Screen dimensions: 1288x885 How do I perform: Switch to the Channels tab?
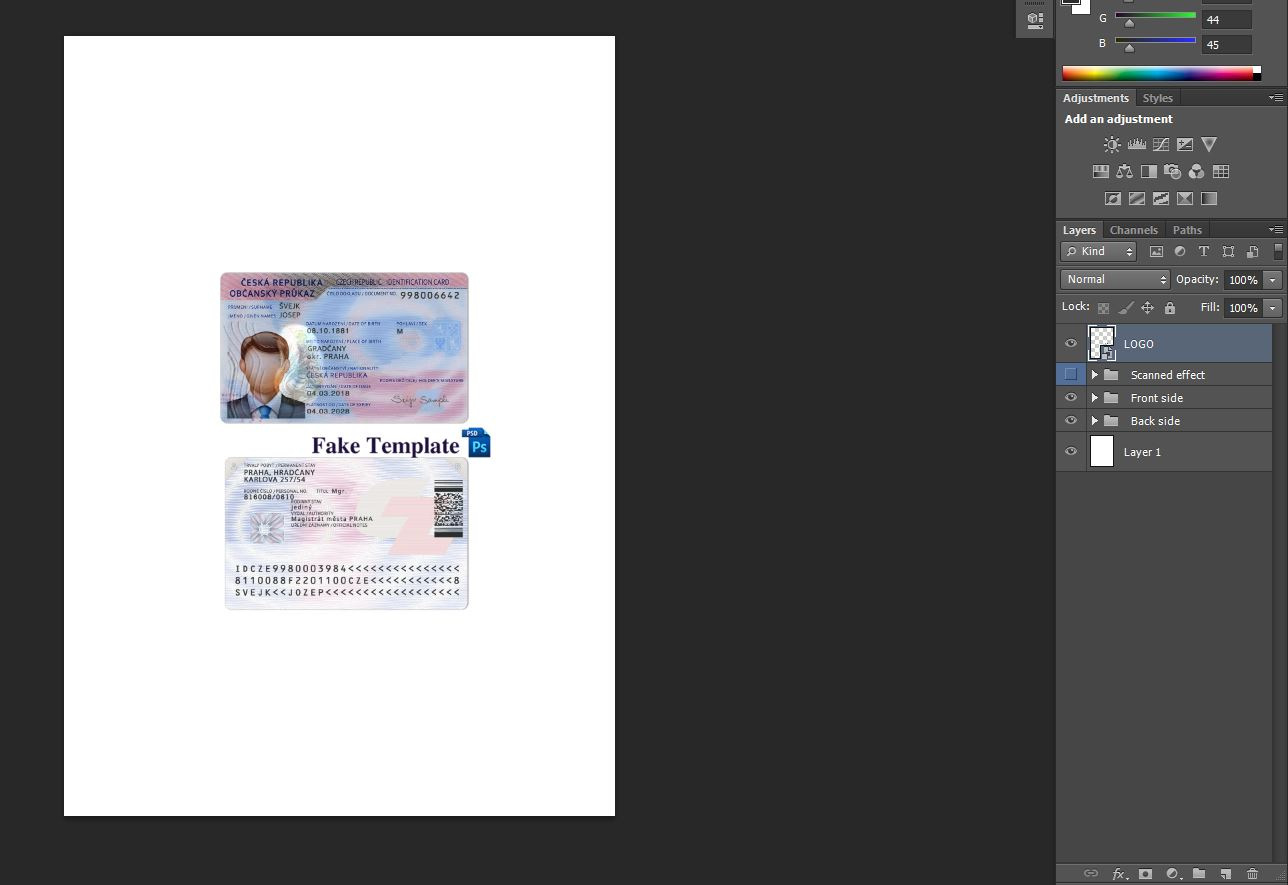point(1133,230)
